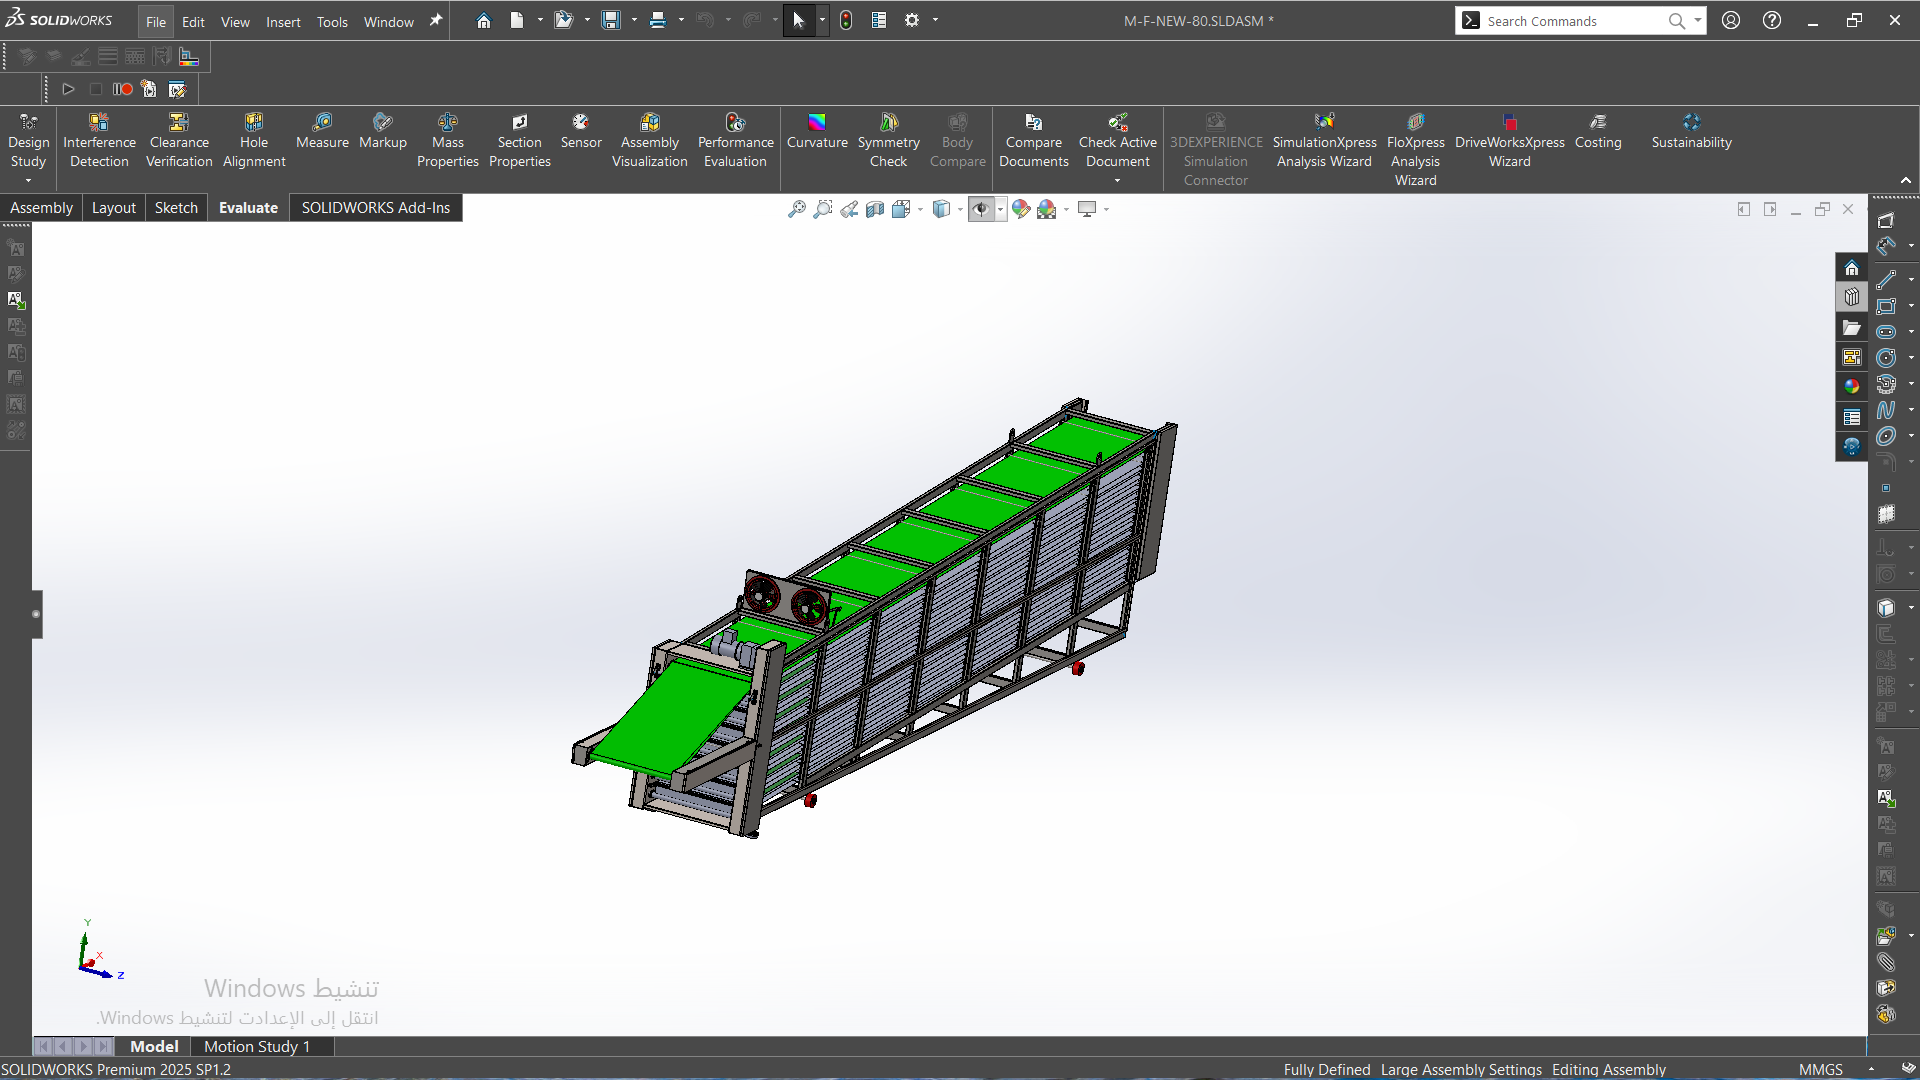Expand the Design Study dropdown arrow
The image size is (1920, 1080).
tap(28, 181)
